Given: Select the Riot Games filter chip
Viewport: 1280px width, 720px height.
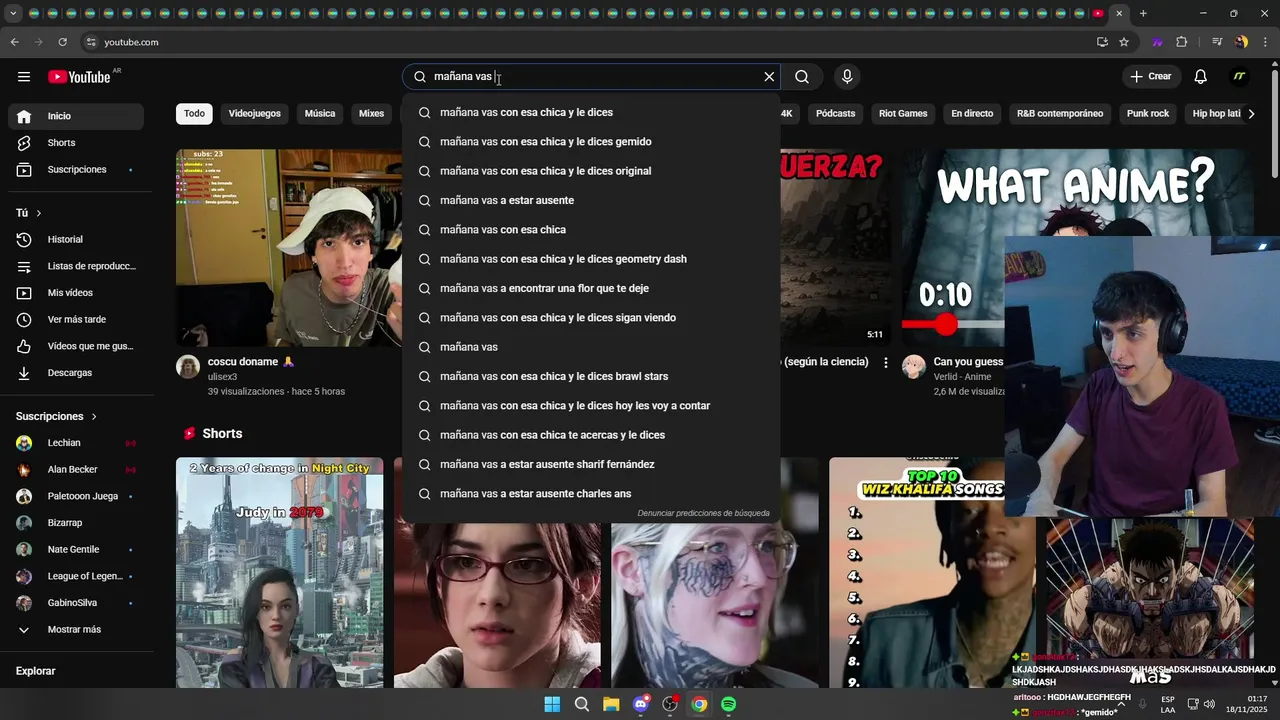Looking at the screenshot, I should [903, 113].
